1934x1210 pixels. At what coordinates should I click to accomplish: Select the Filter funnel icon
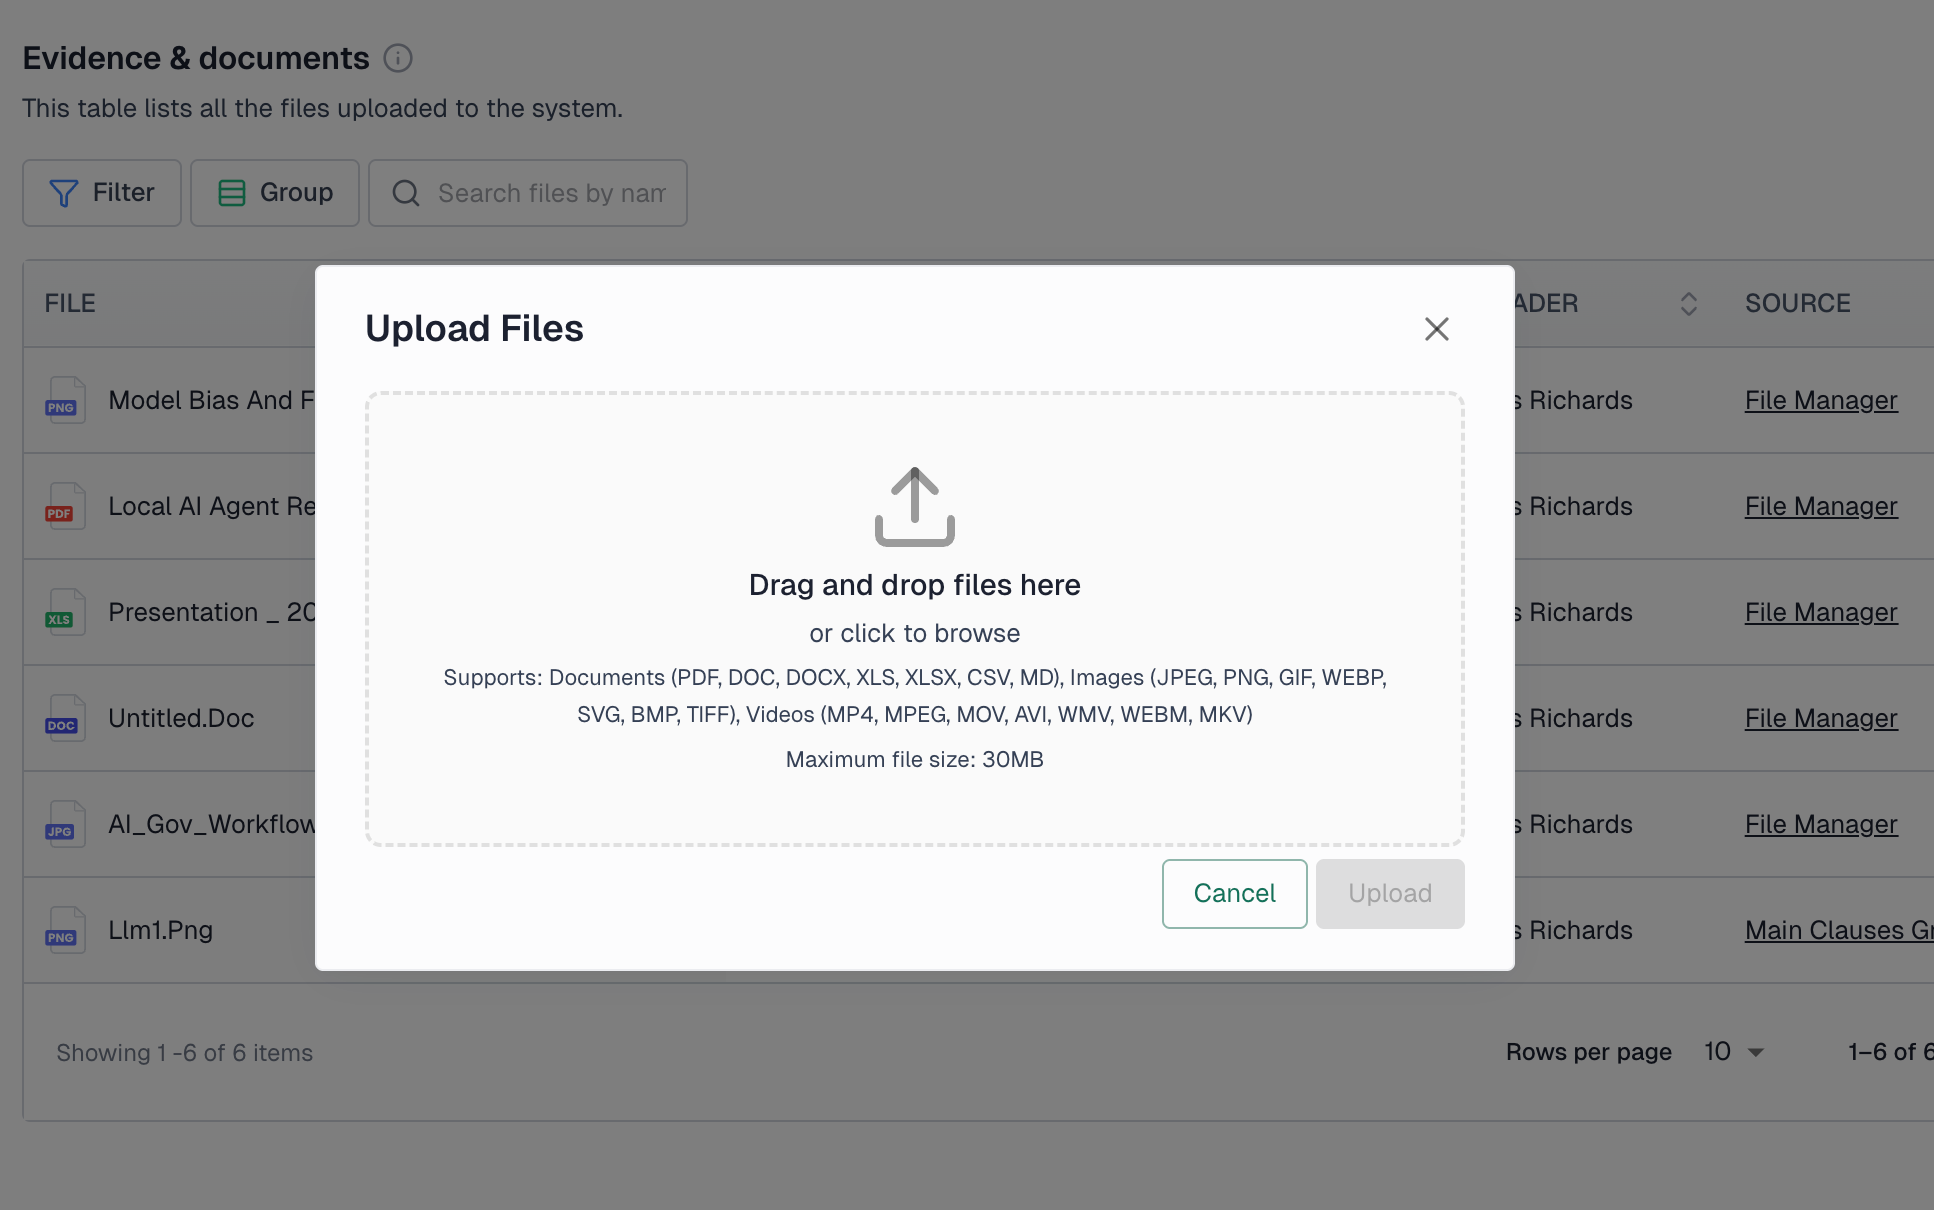pyautogui.click(x=62, y=192)
